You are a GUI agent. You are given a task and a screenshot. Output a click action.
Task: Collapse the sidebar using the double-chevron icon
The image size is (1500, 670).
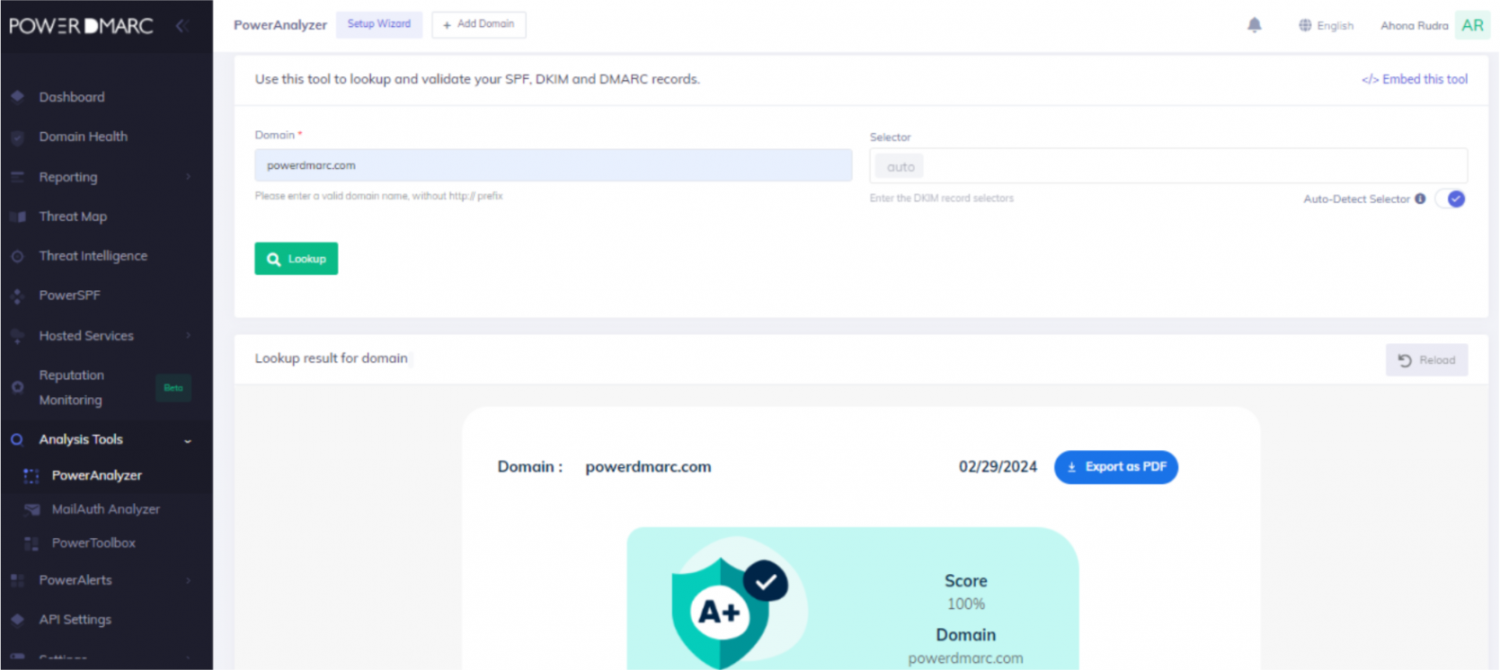(x=183, y=26)
